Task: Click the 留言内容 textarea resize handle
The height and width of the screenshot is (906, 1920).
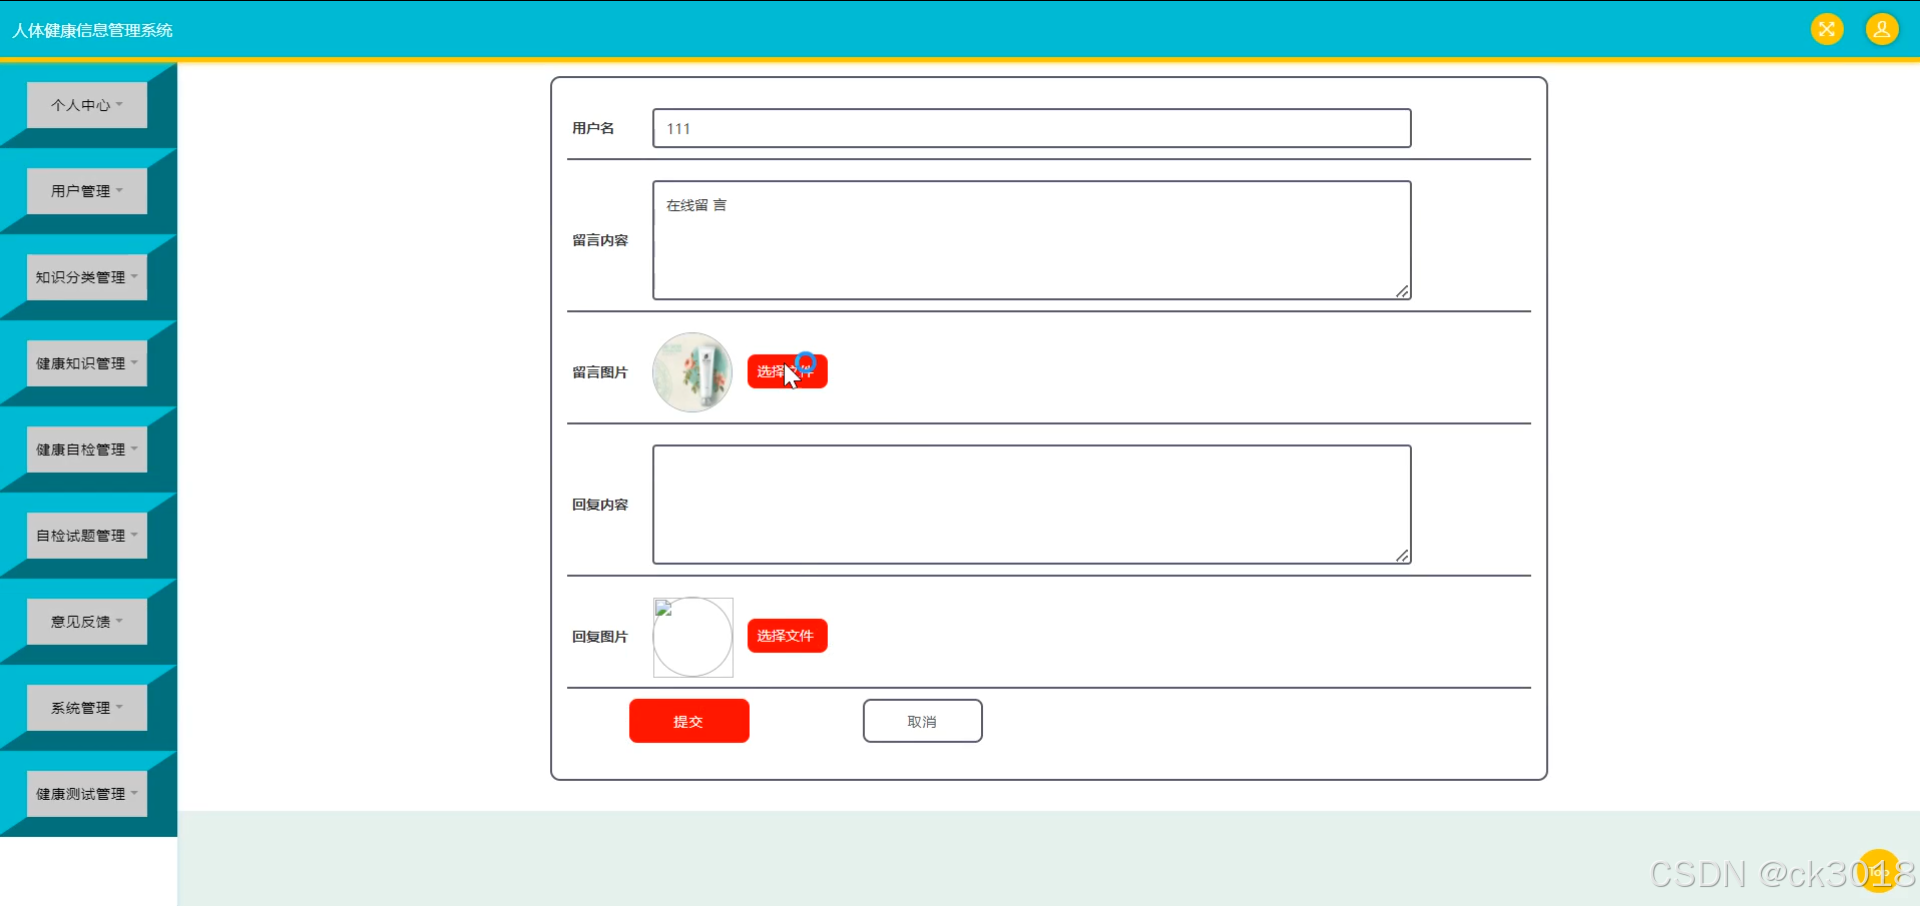Action: pos(1403,291)
